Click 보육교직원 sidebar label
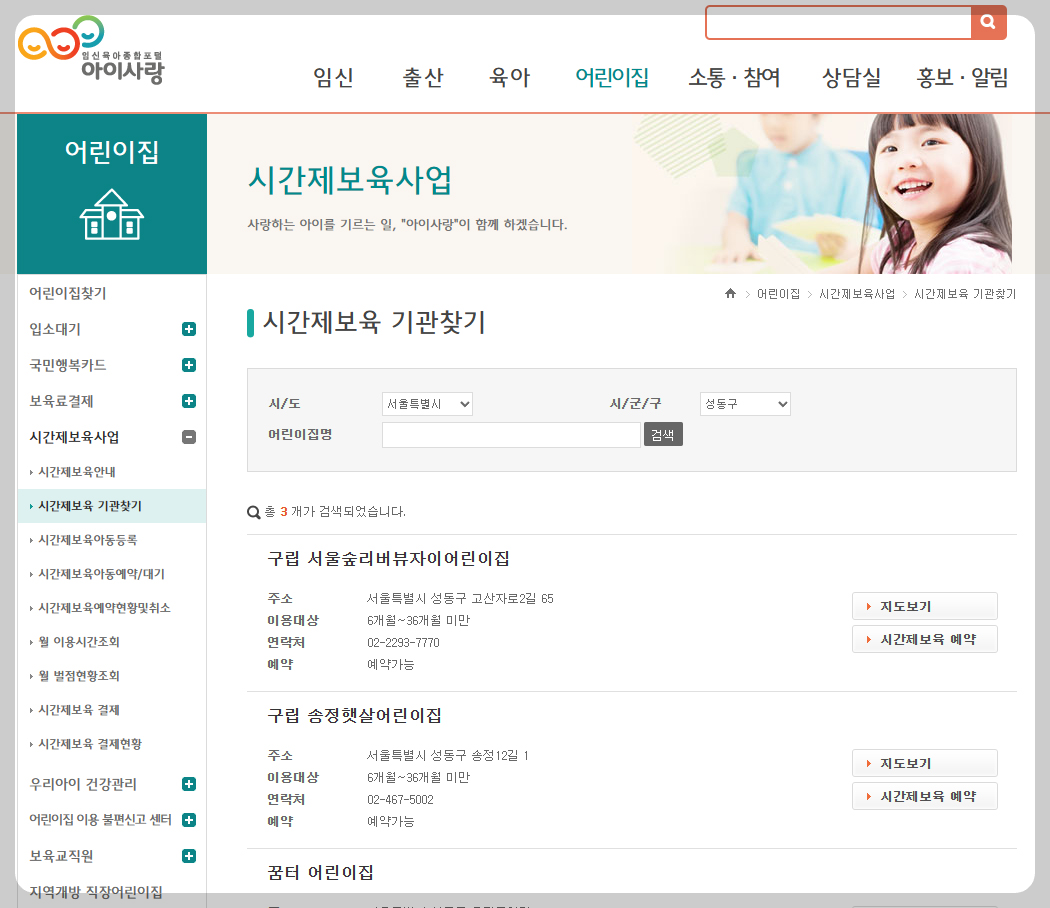Image resolution: width=1050 pixels, height=908 pixels. click(61, 856)
